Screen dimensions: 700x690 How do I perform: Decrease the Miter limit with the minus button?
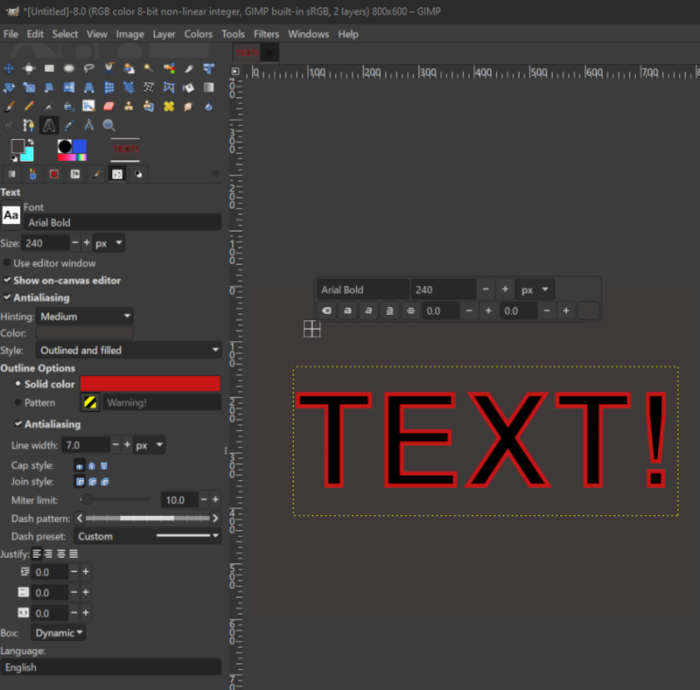coord(203,500)
